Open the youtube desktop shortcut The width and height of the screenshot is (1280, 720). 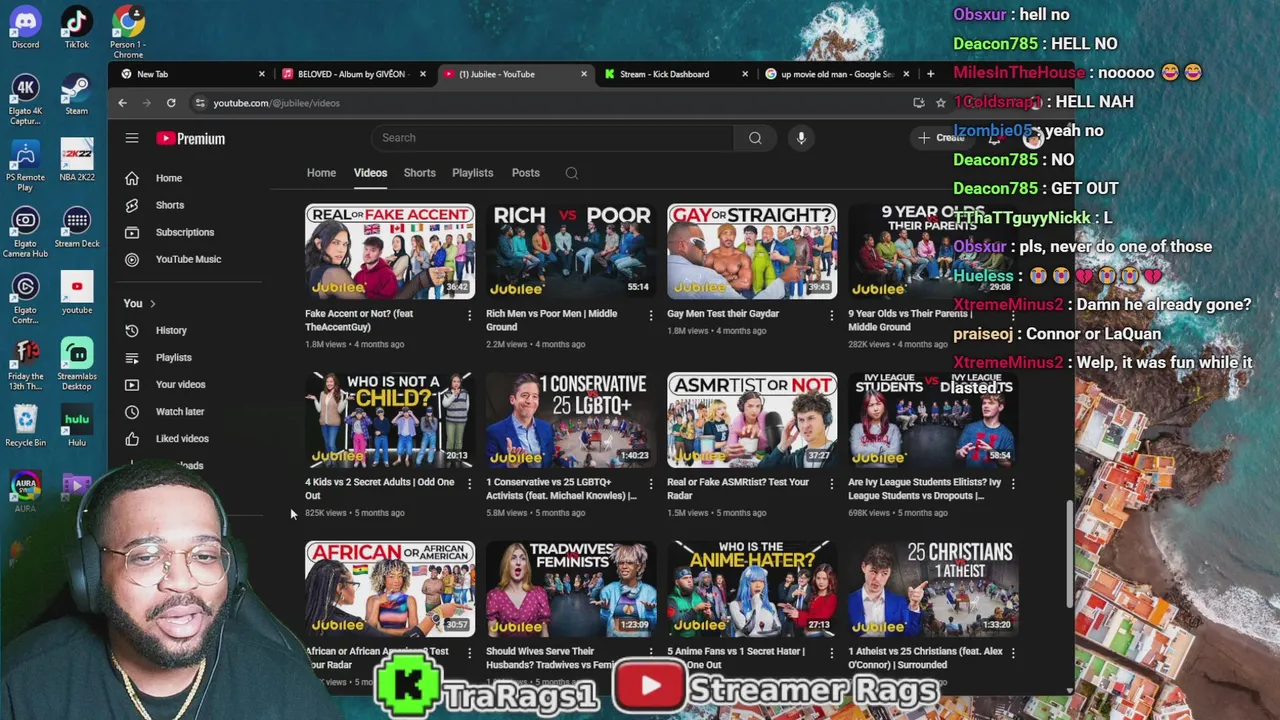(x=76, y=293)
